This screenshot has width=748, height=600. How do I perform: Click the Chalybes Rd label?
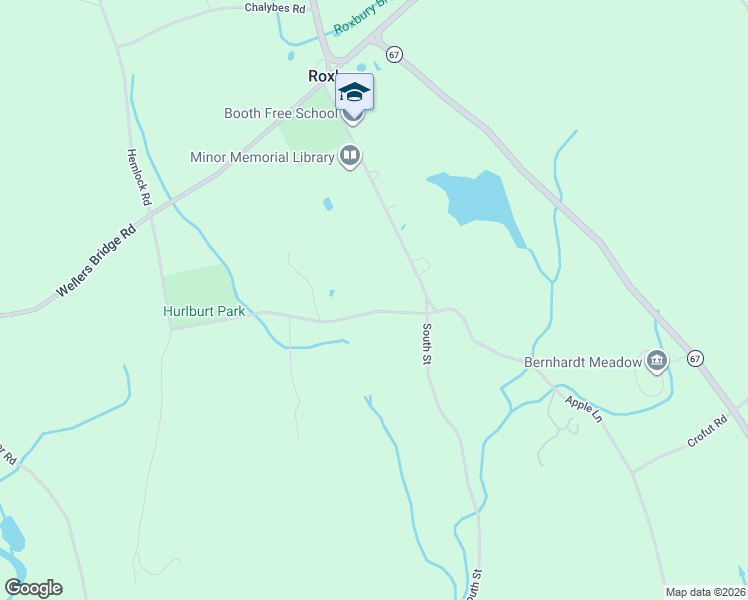tap(275, 8)
